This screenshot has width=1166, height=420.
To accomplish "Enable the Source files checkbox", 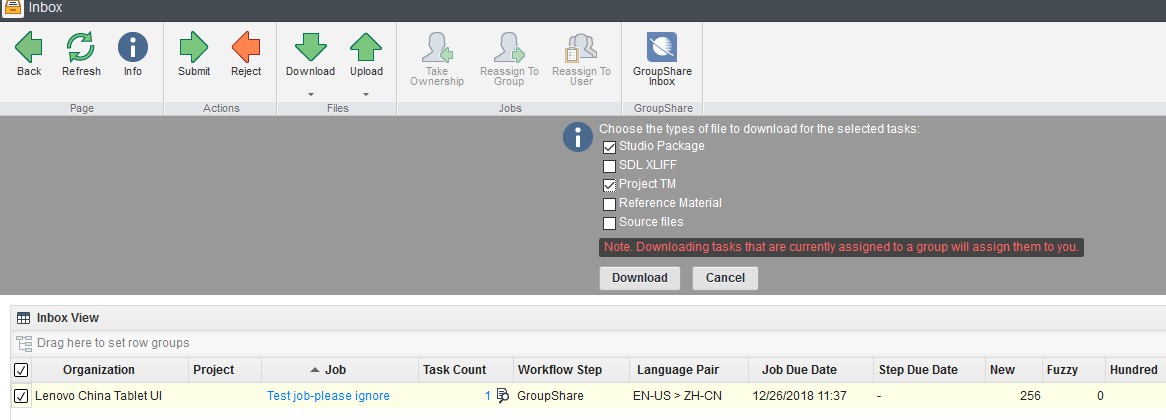I will point(609,223).
